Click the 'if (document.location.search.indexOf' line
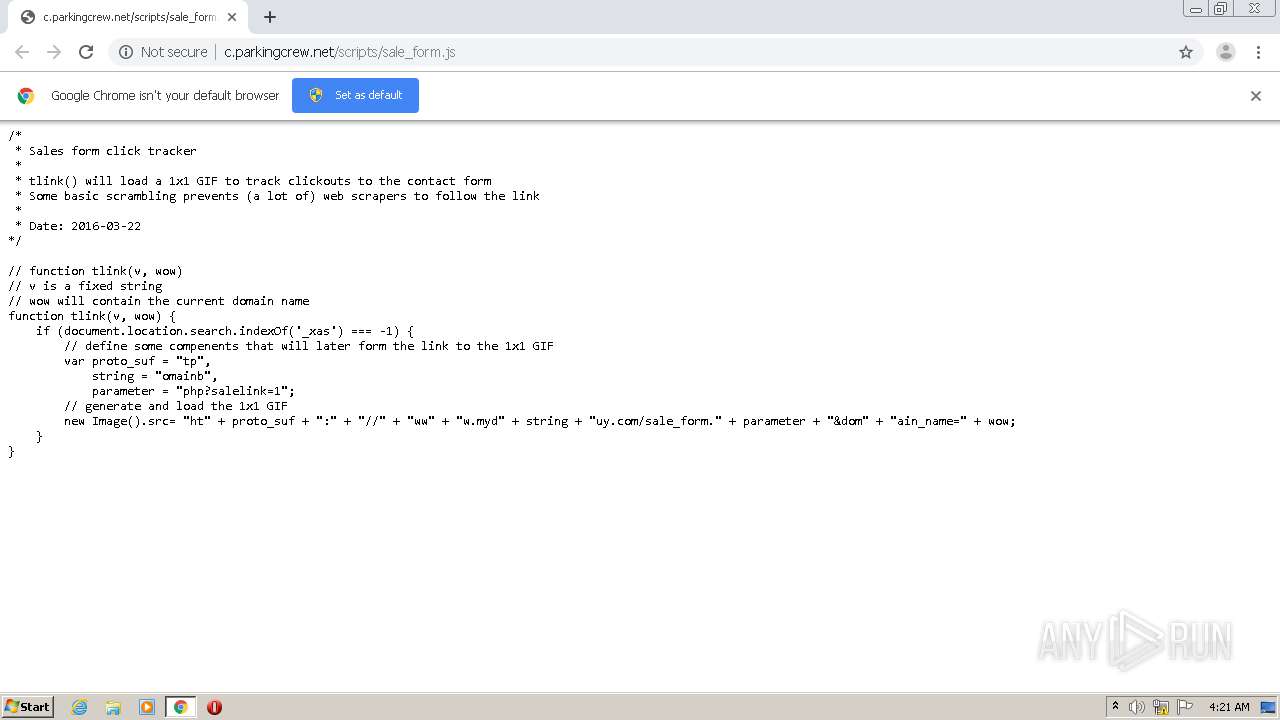 (225, 331)
